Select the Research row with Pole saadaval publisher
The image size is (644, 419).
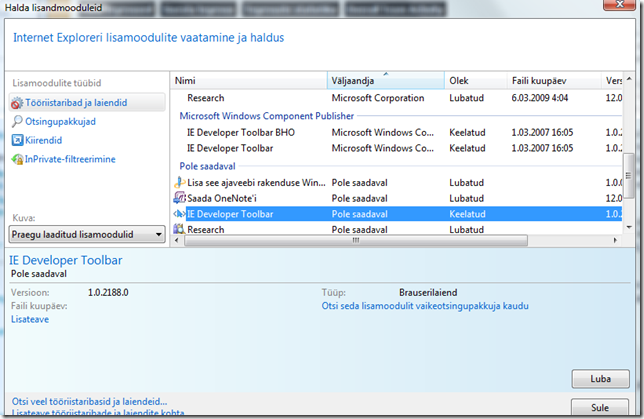click(x=397, y=229)
